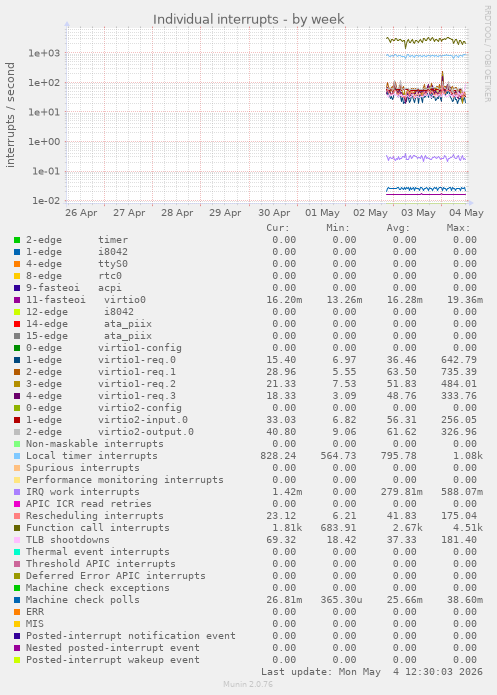Viewport: 497px width, 695px height.
Task: Click the Last update timestamp text
Action: [x=372, y=672]
